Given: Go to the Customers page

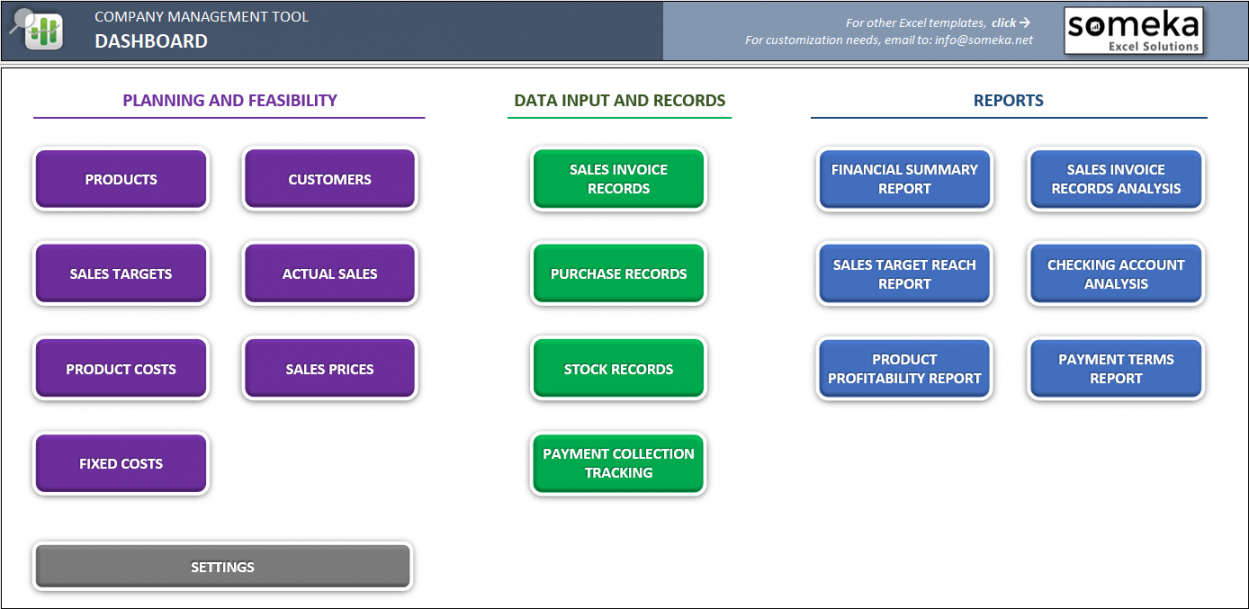Looking at the screenshot, I should click(x=329, y=180).
